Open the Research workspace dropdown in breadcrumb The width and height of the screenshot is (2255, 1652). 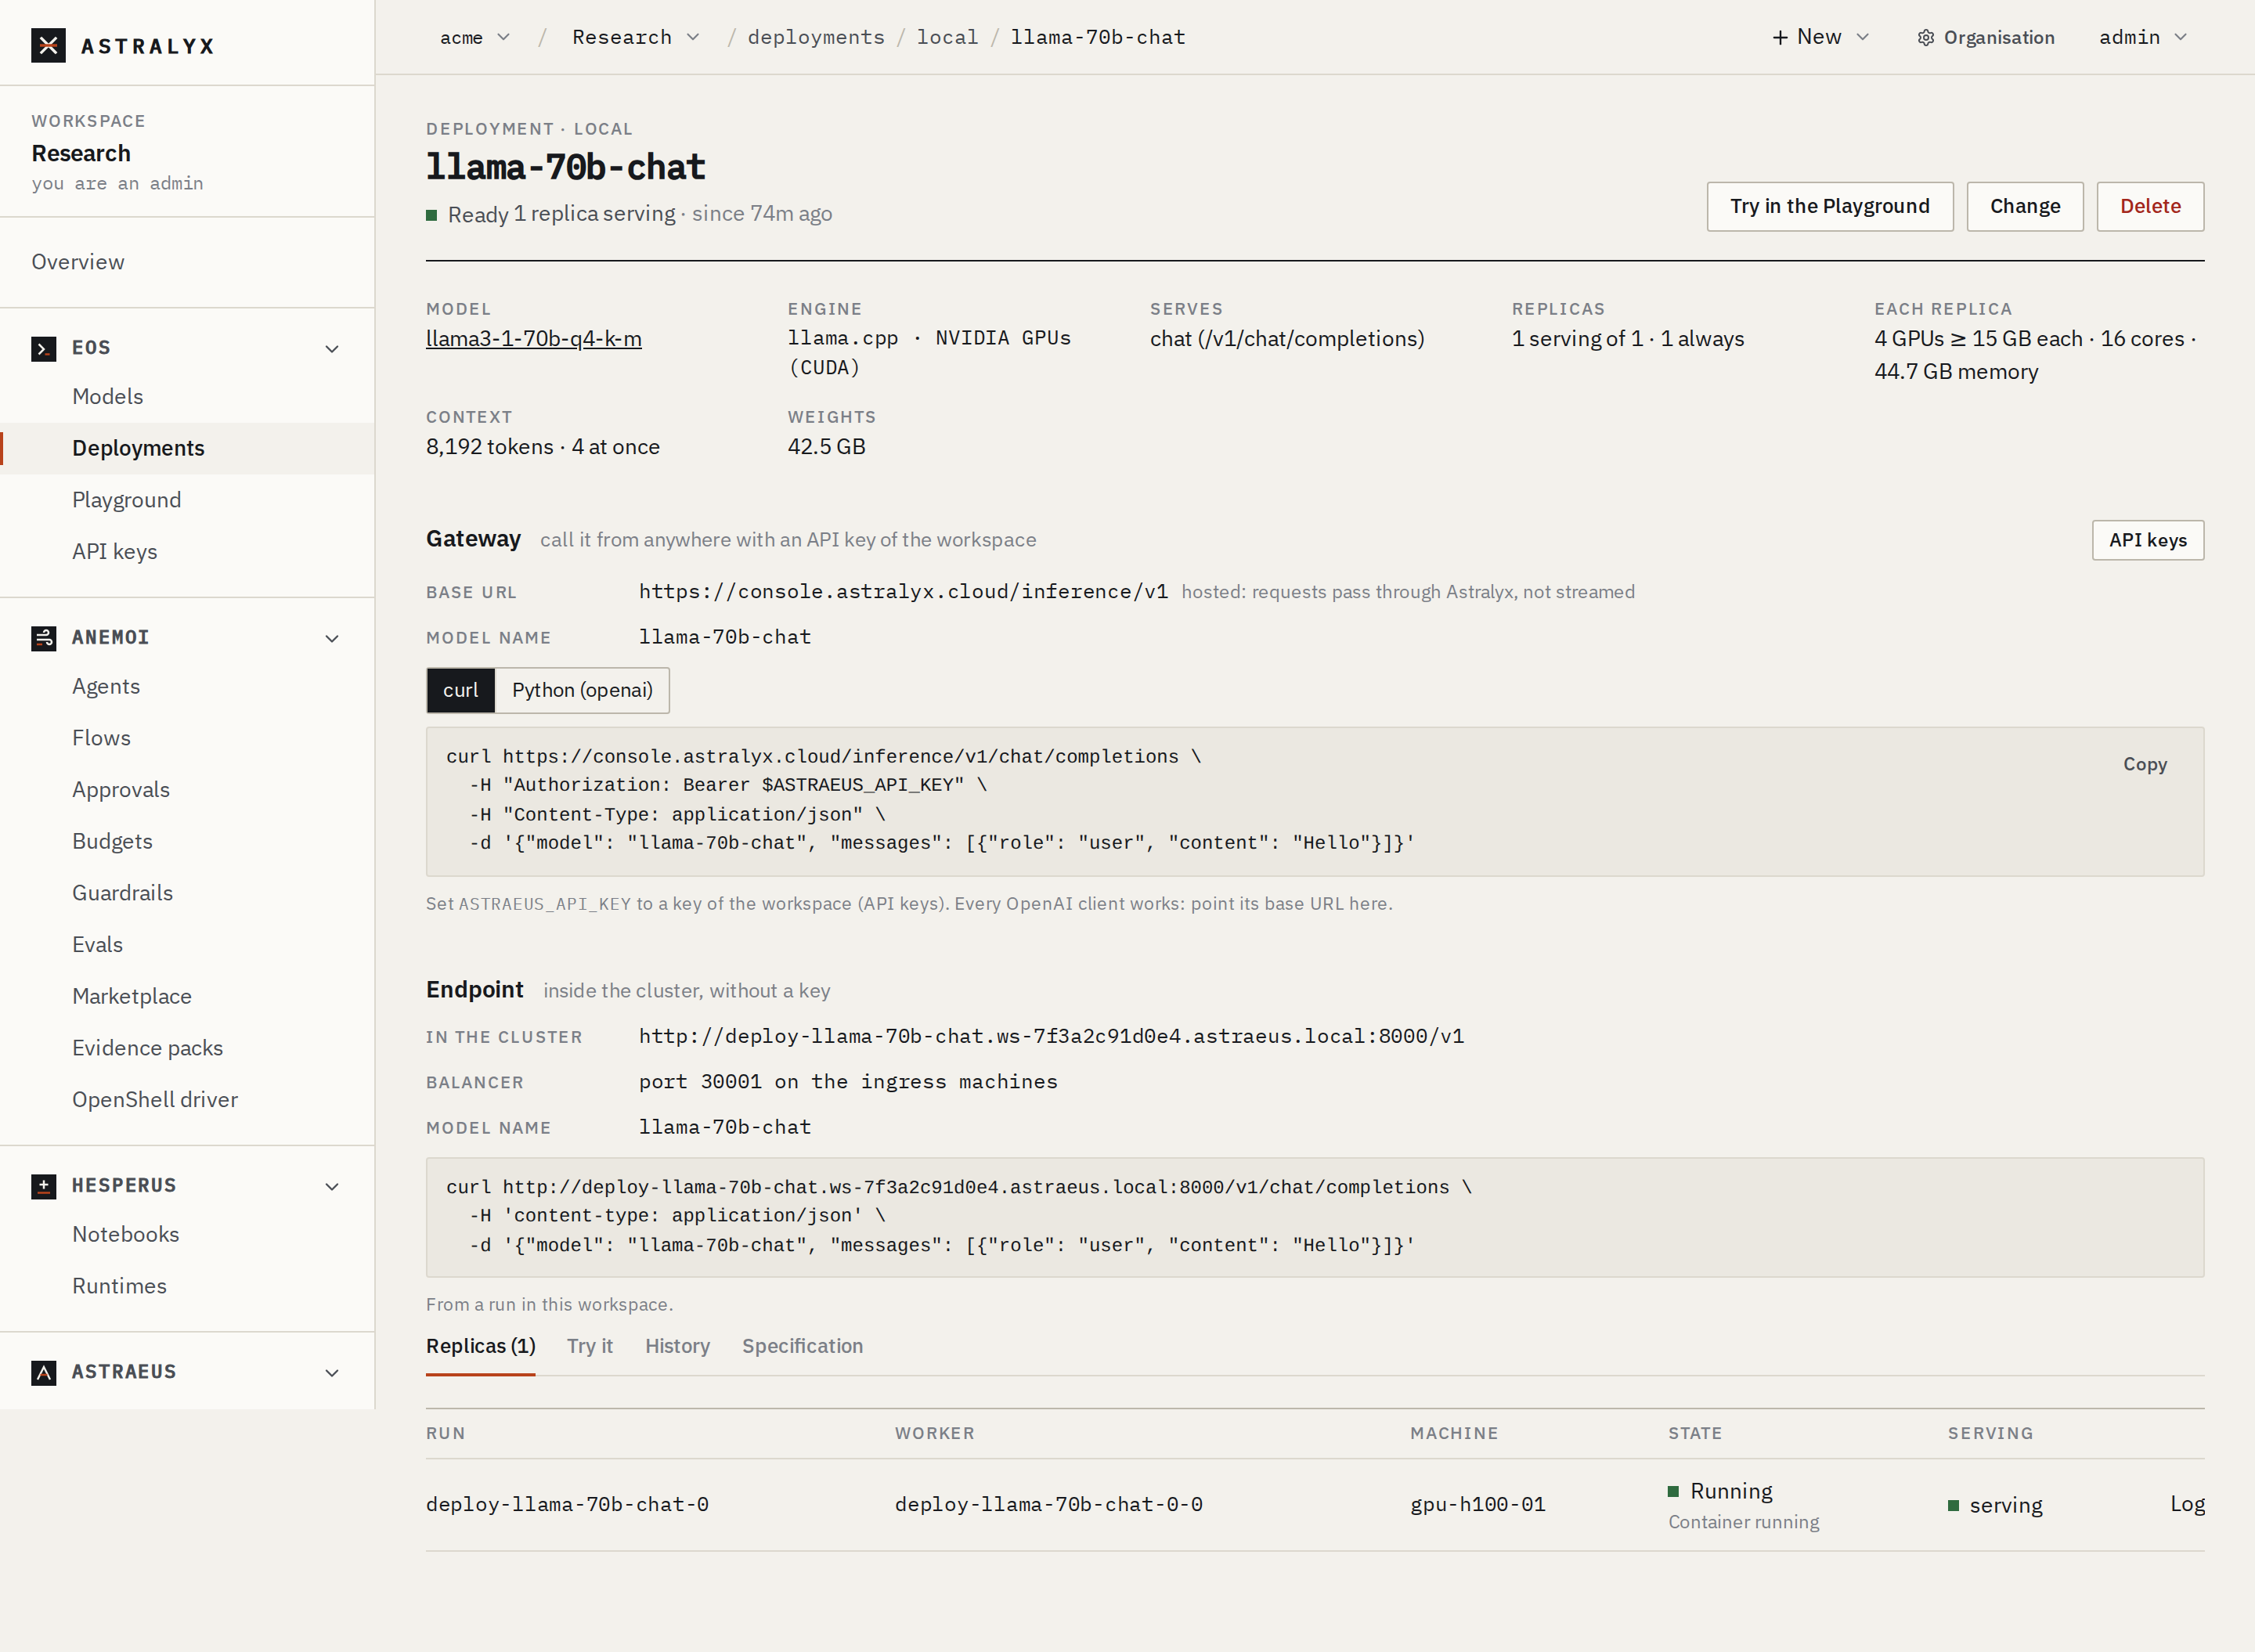pos(636,38)
